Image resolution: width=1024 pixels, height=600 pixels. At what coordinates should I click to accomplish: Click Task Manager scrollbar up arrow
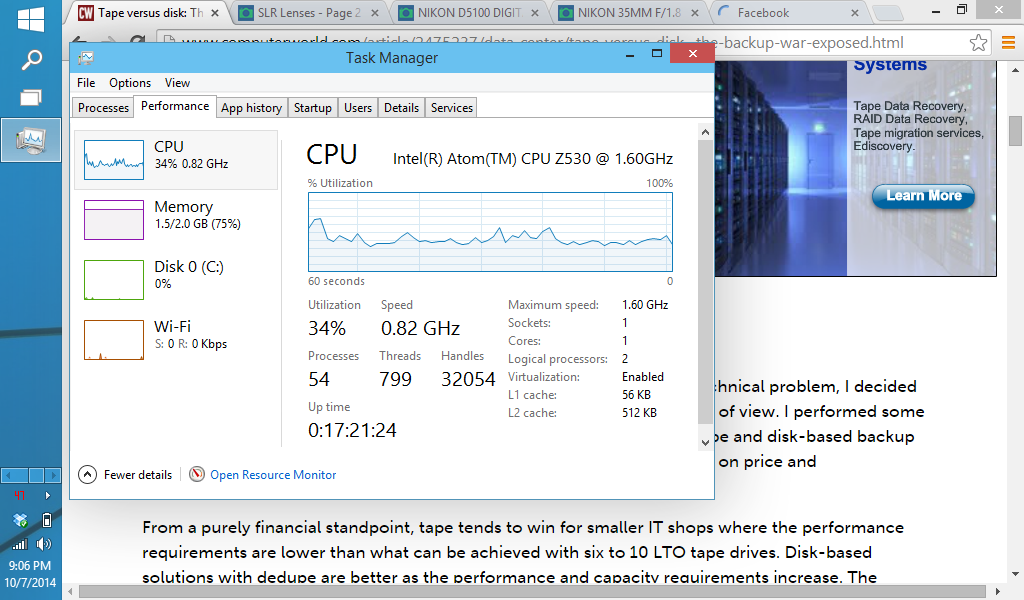(705, 133)
